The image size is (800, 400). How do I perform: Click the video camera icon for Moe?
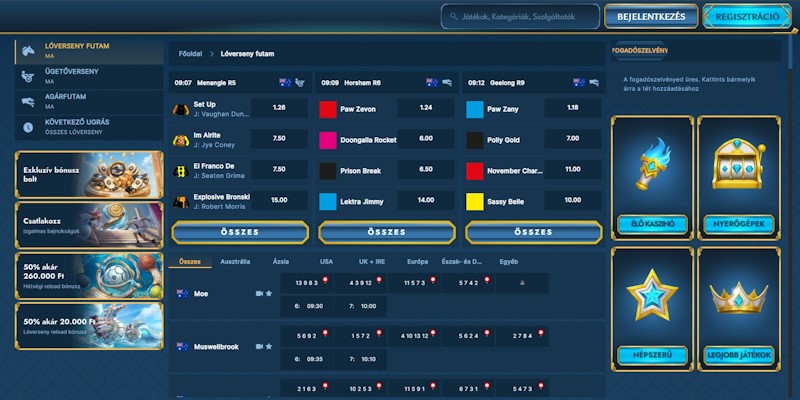click(259, 294)
